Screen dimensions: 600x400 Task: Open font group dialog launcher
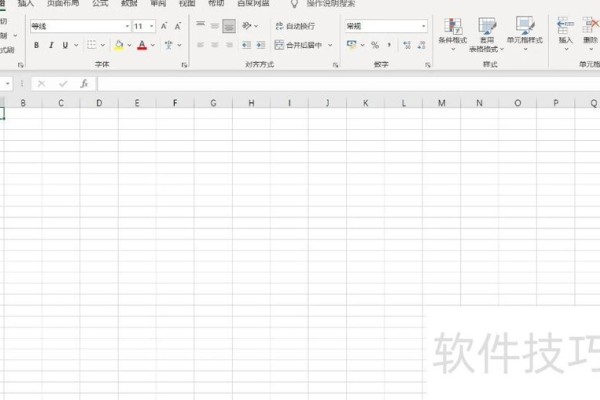point(184,65)
